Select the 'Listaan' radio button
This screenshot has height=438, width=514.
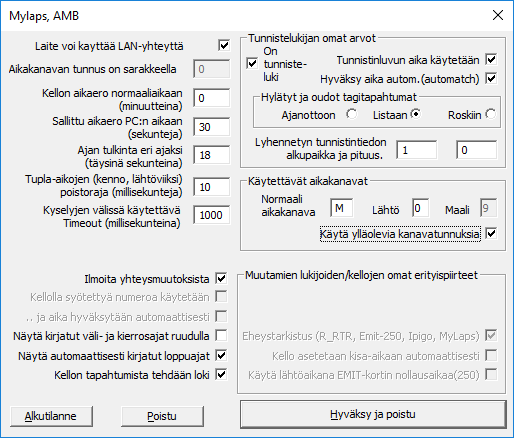pos(416,114)
